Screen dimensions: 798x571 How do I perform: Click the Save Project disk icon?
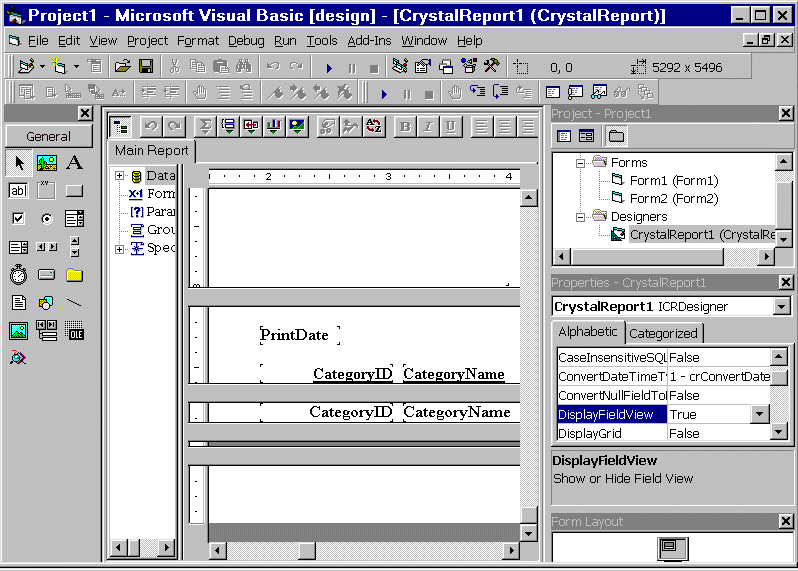pyautogui.click(x=146, y=67)
